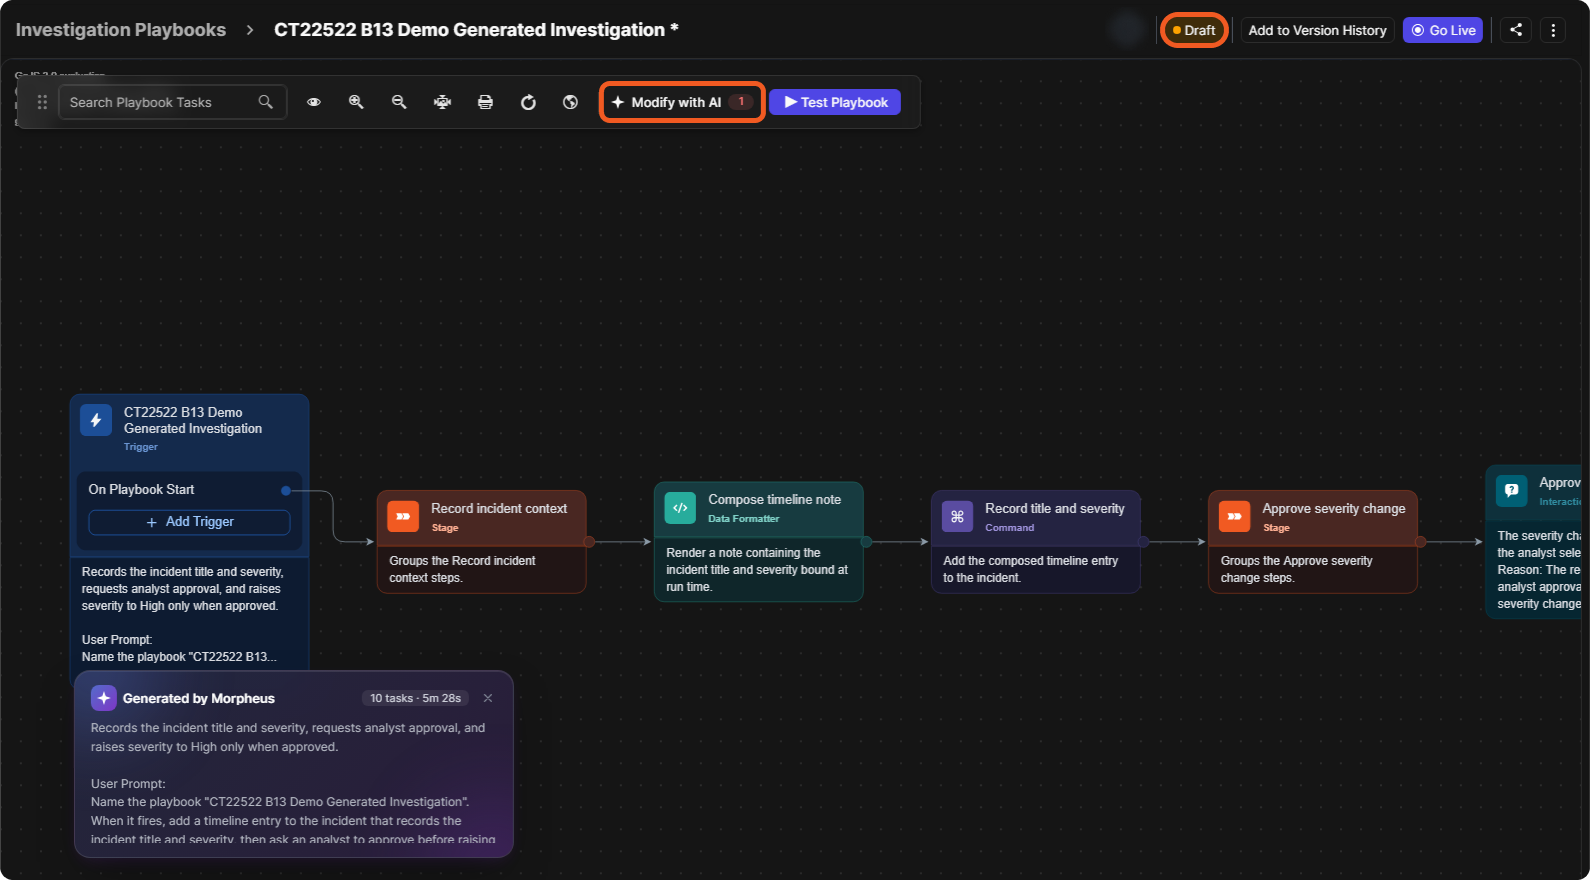
Task: Click the command icon on Record title and severity
Action: [957, 516]
